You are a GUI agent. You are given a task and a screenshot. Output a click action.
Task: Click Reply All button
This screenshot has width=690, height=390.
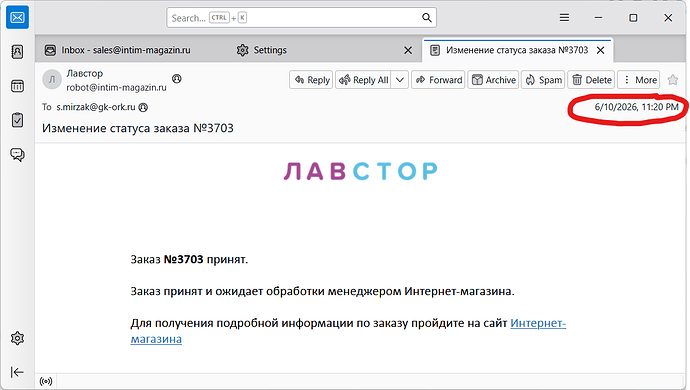[x=363, y=80]
